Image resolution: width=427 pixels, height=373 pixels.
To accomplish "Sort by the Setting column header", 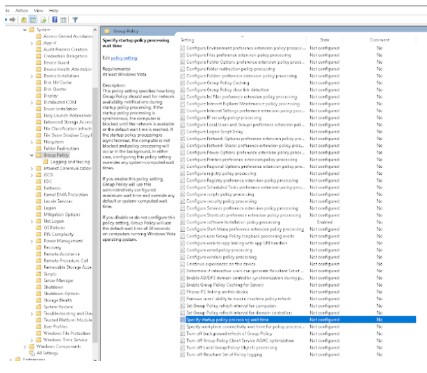I will 243,40.
